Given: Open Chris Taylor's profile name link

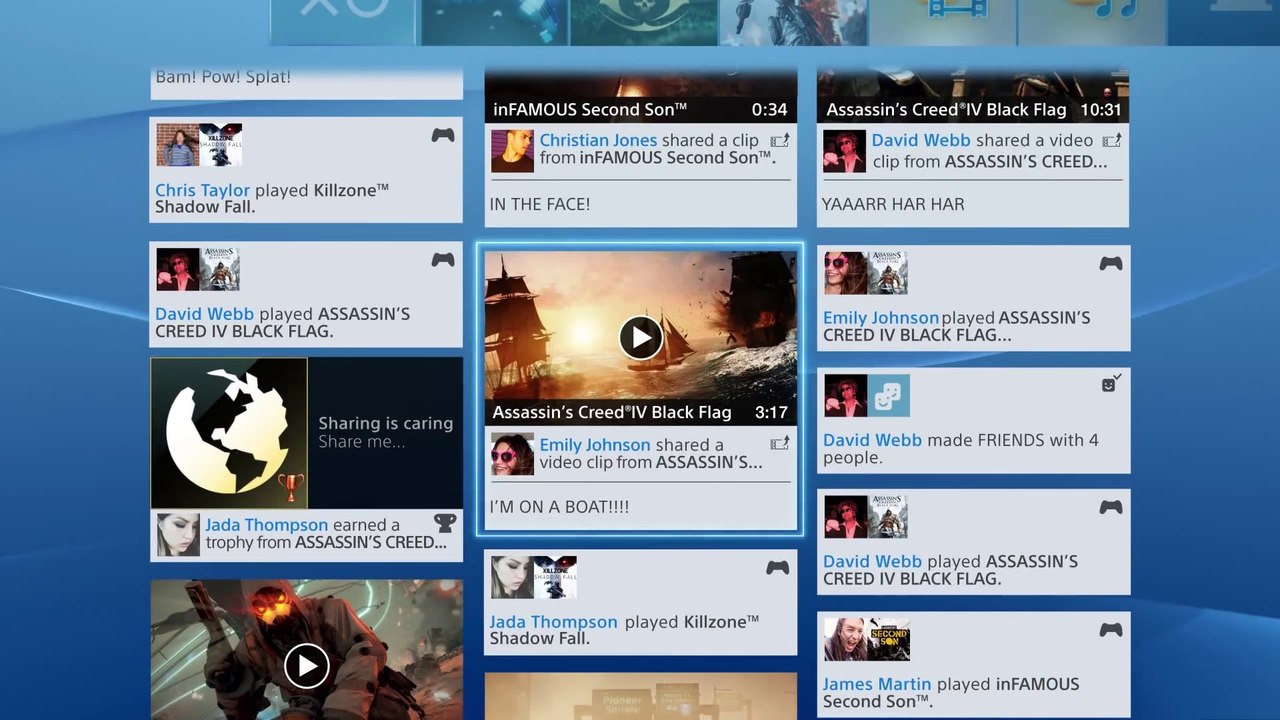Looking at the screenshot, I should pyautogui.click(x=202, y=190).
